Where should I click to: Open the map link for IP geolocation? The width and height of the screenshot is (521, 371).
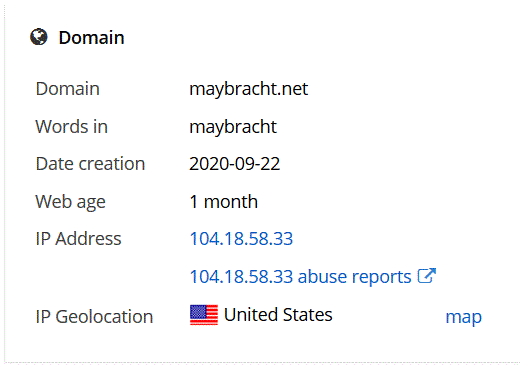point(463,317)
